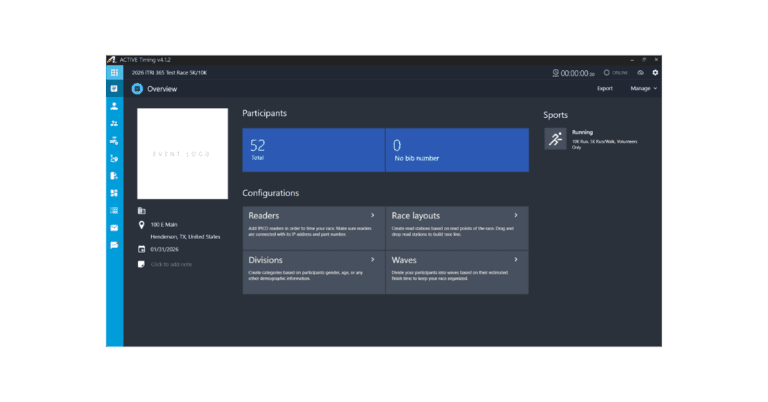Open the envelope mail sidebar icon
Viewport: 768px width, 402px height.
pyautogui.click(x=114, y=228)
